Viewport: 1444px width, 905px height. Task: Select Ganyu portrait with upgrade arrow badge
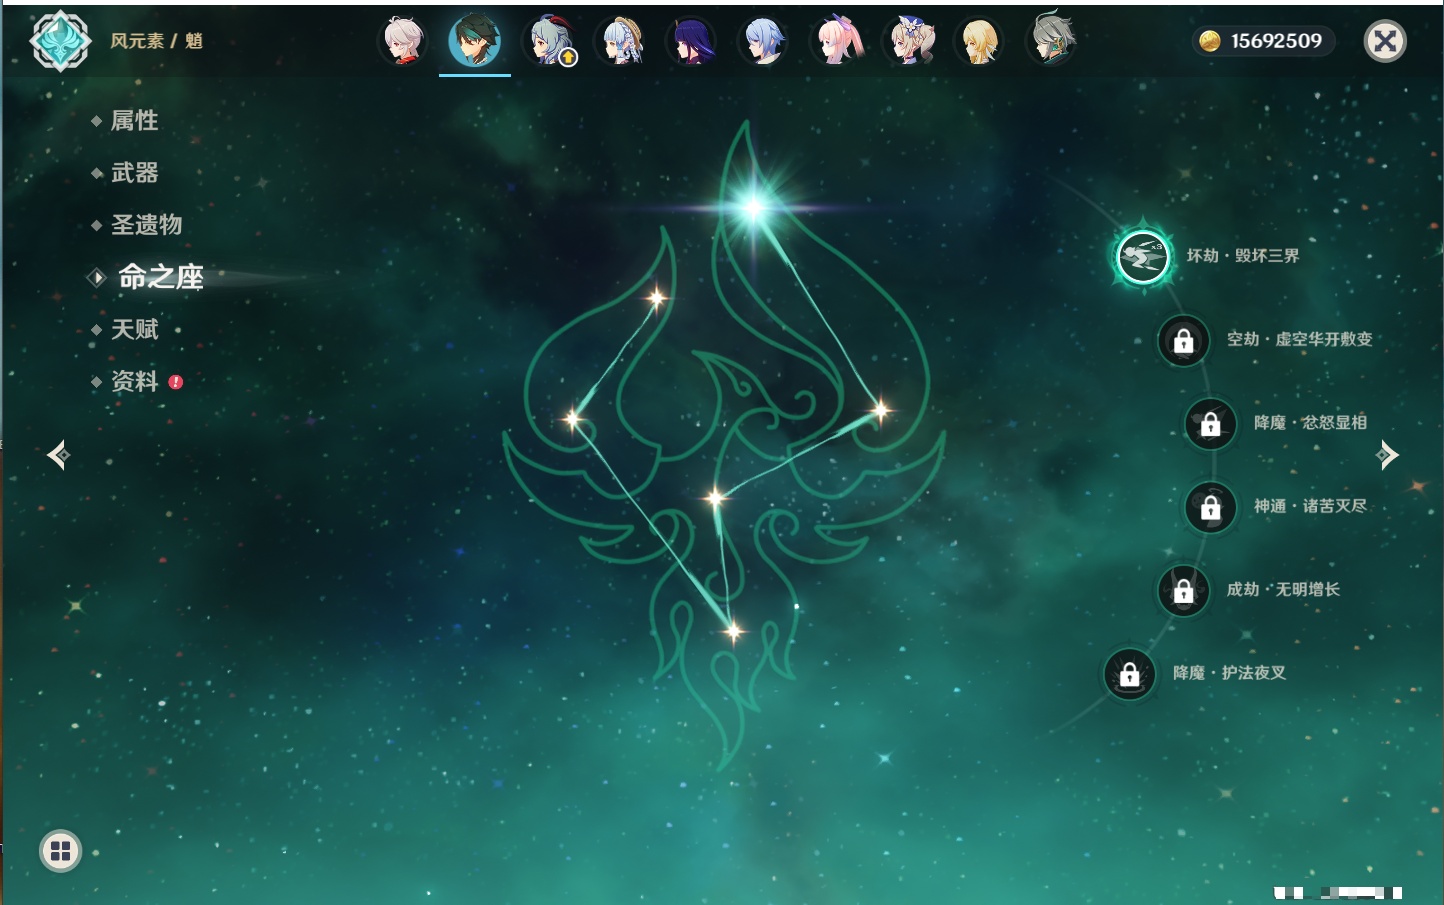pyautogui.click(x=550, y=41)
